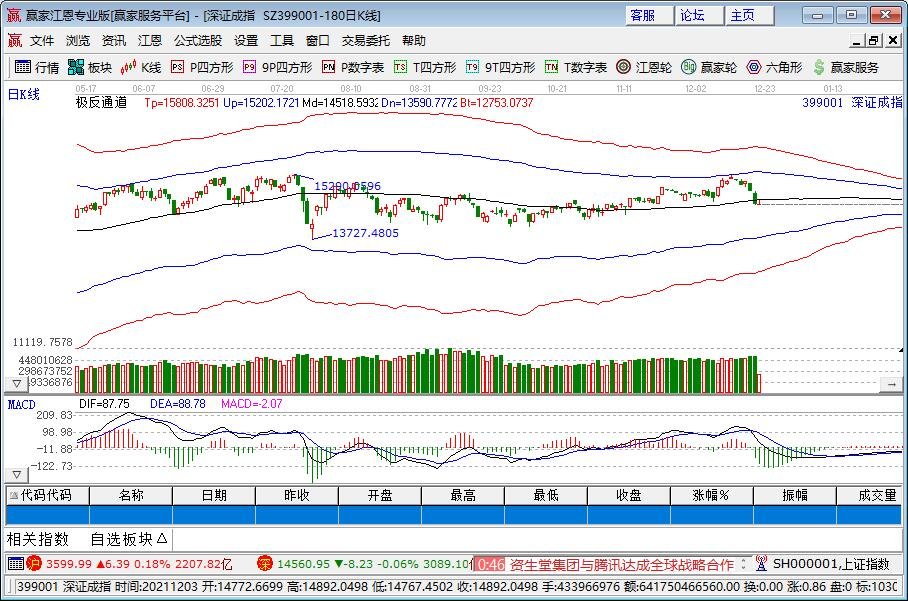Select the 9T四方形 tool
This screenshot has width=908, height=601.
500,67
